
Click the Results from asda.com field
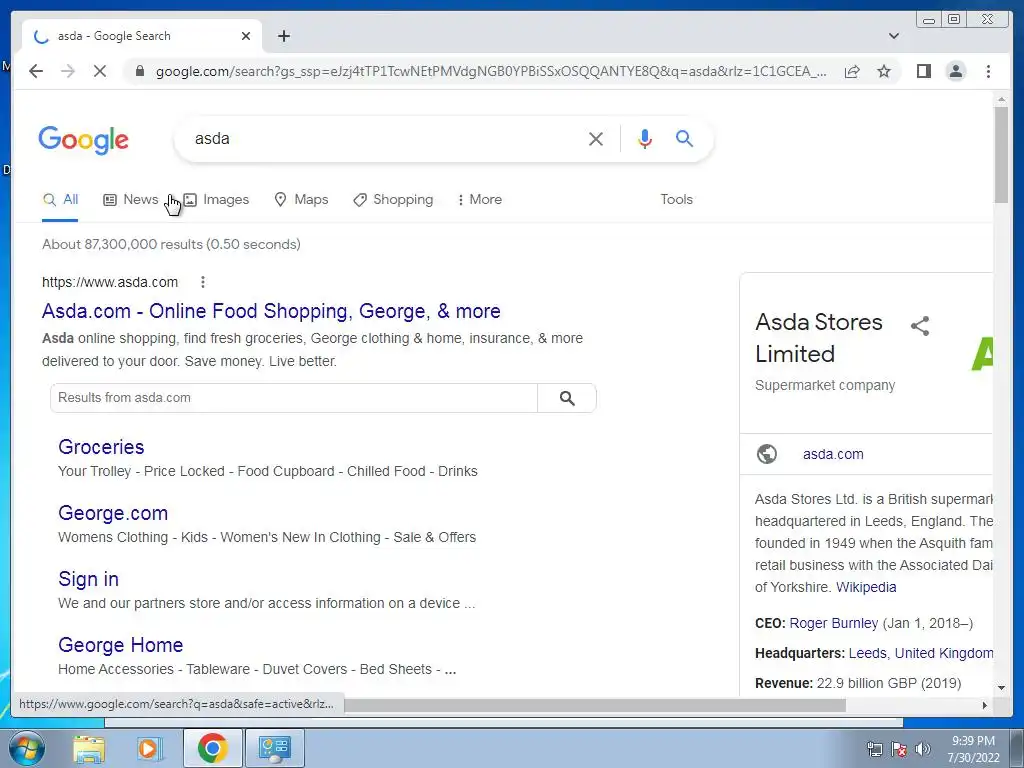pos(294,398)
